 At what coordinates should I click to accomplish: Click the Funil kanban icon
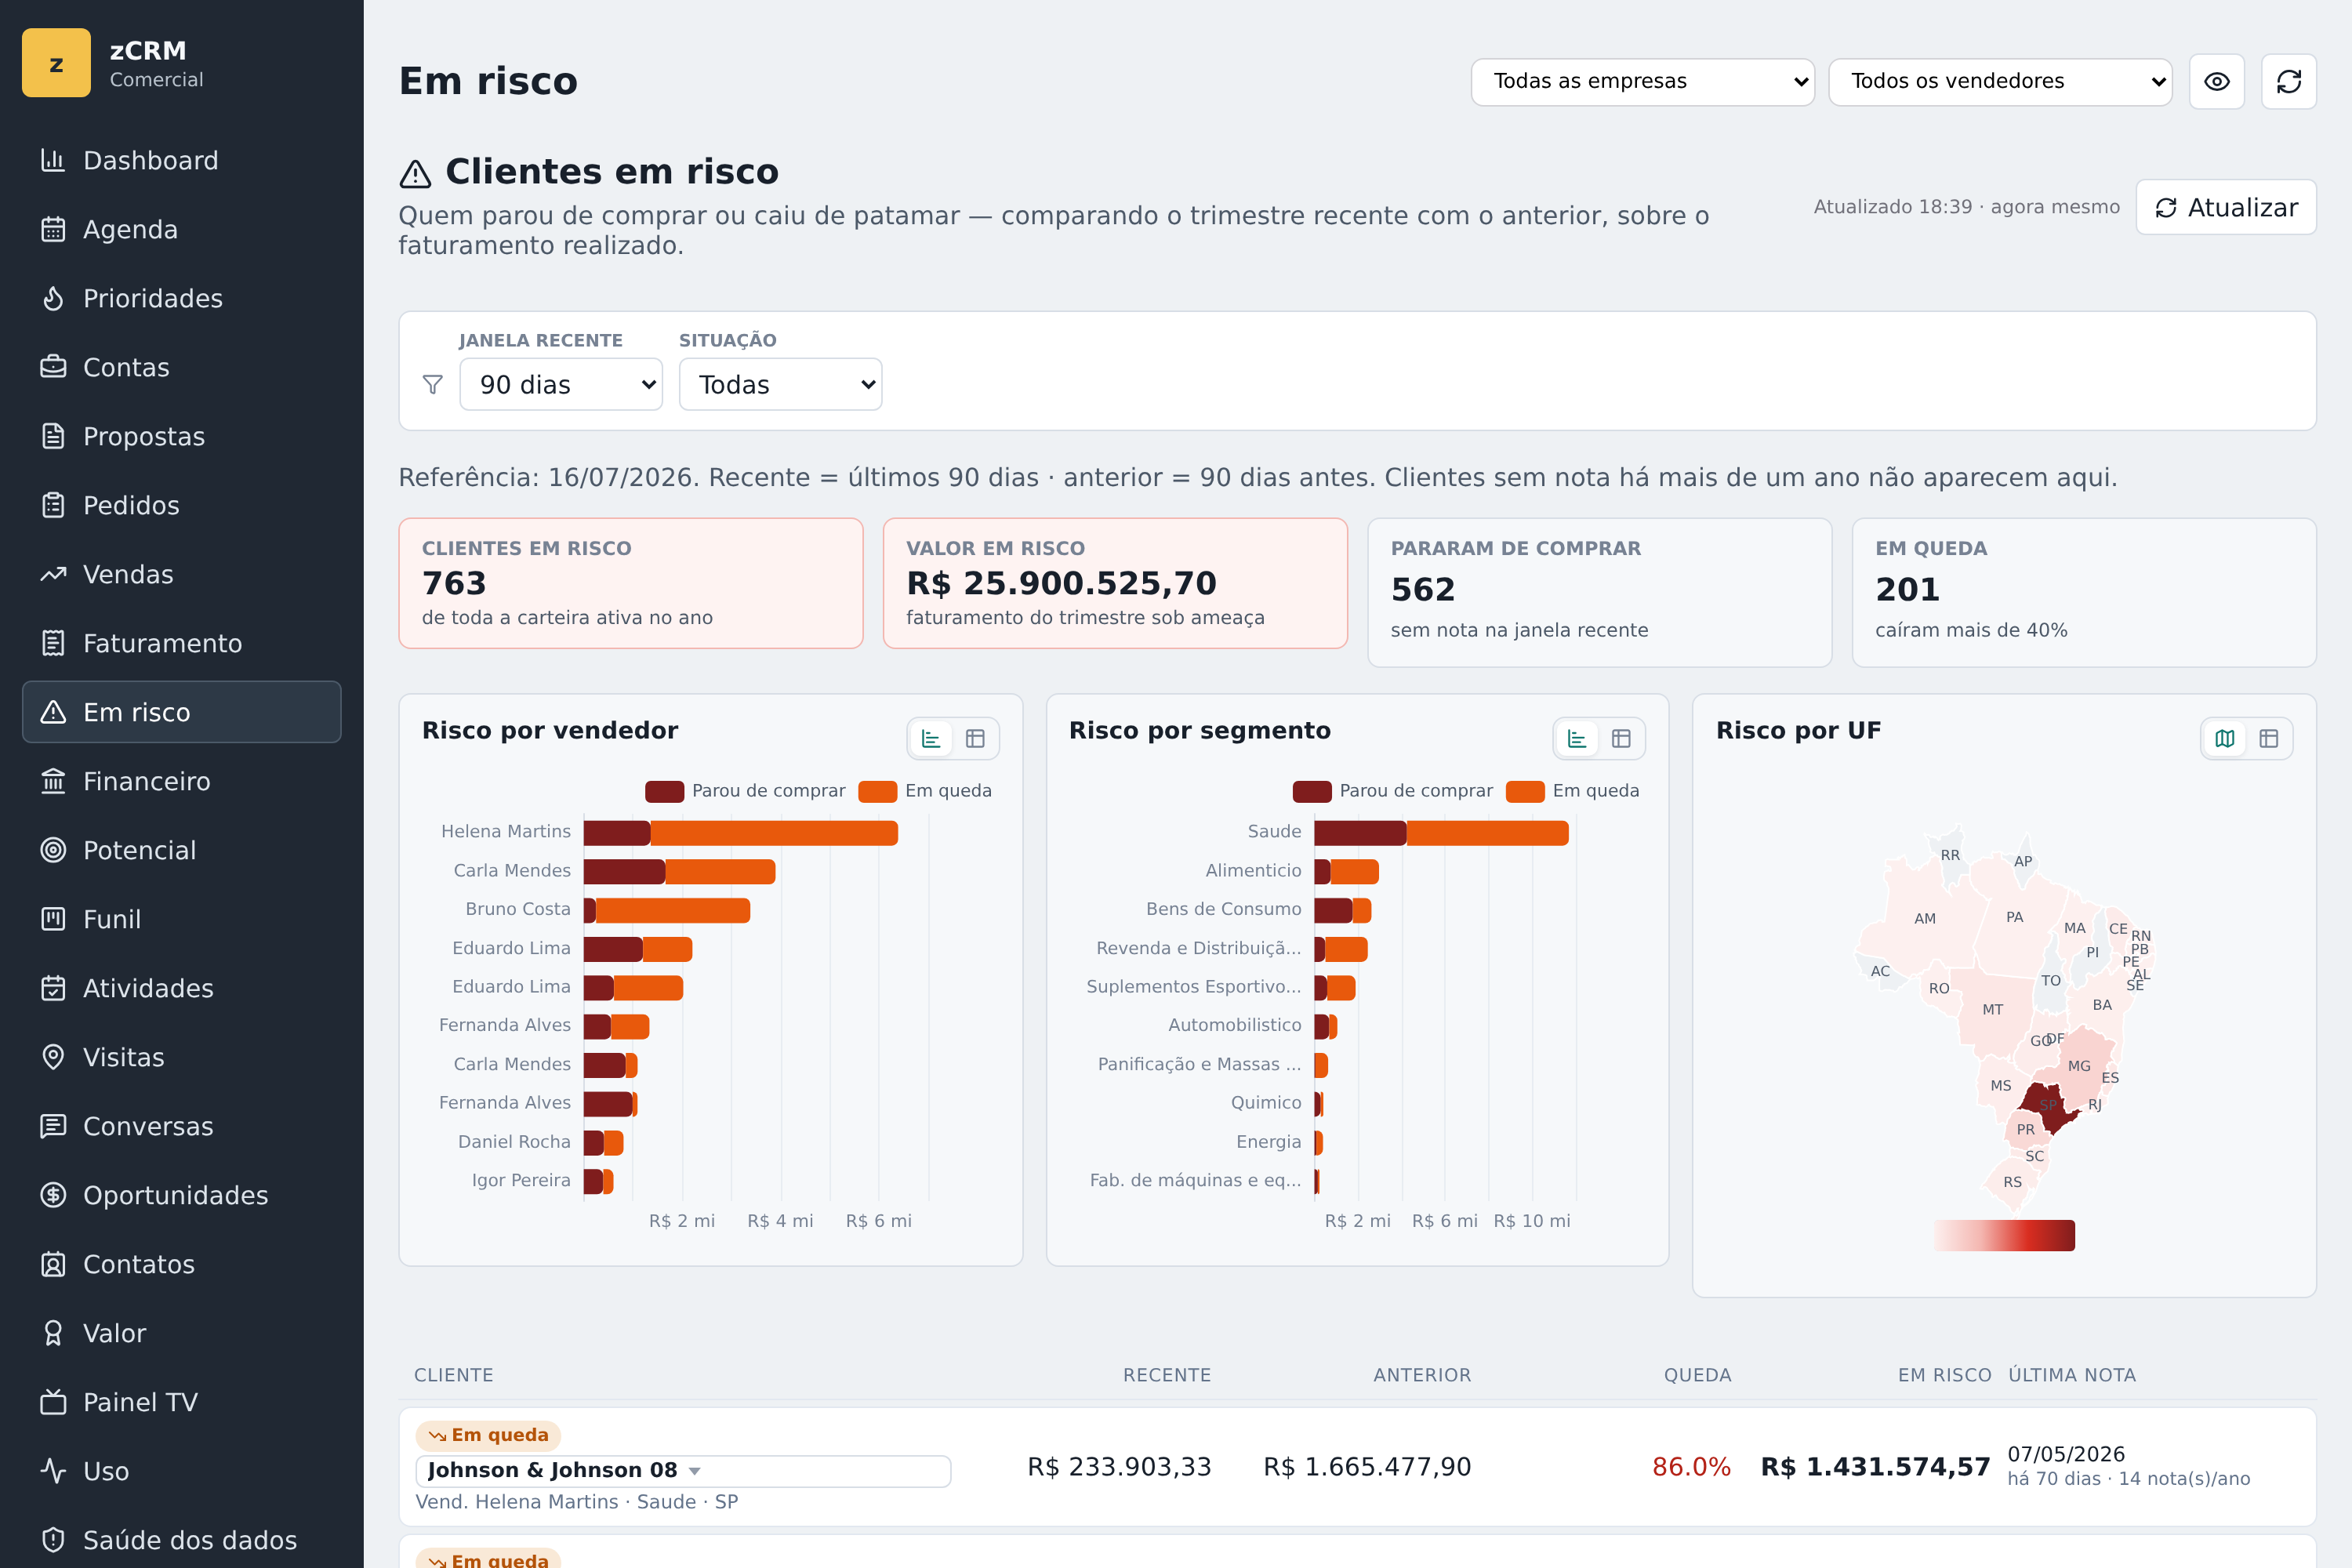tap(53, 919)
